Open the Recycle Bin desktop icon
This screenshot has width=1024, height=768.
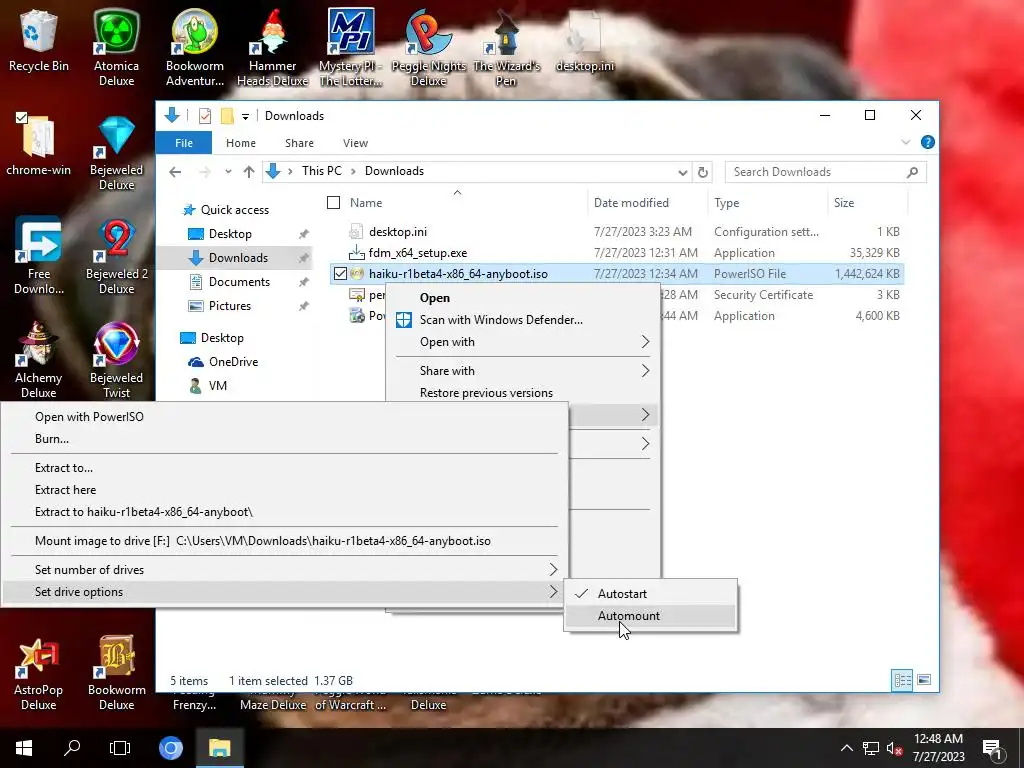coord(39,40)
